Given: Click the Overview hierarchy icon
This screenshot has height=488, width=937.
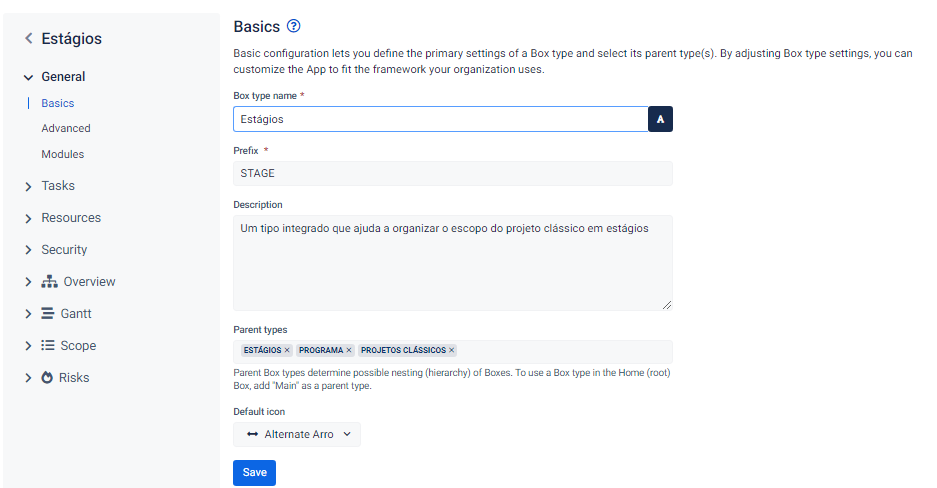Looking at the screenshot, I should (49, 281).
